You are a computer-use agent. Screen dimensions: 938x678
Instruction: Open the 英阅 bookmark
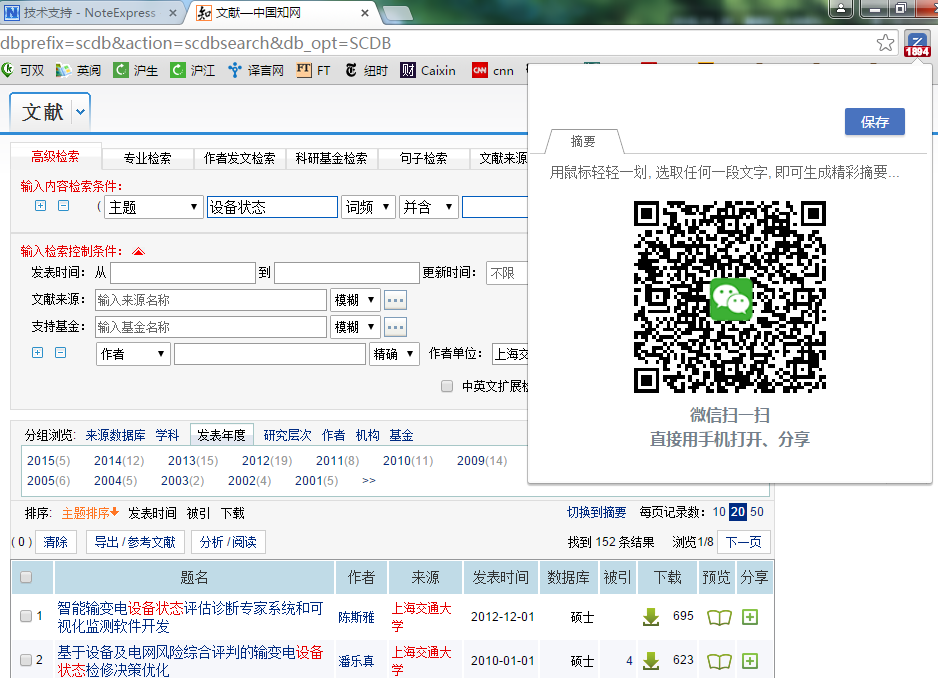[x=78, y=71]
